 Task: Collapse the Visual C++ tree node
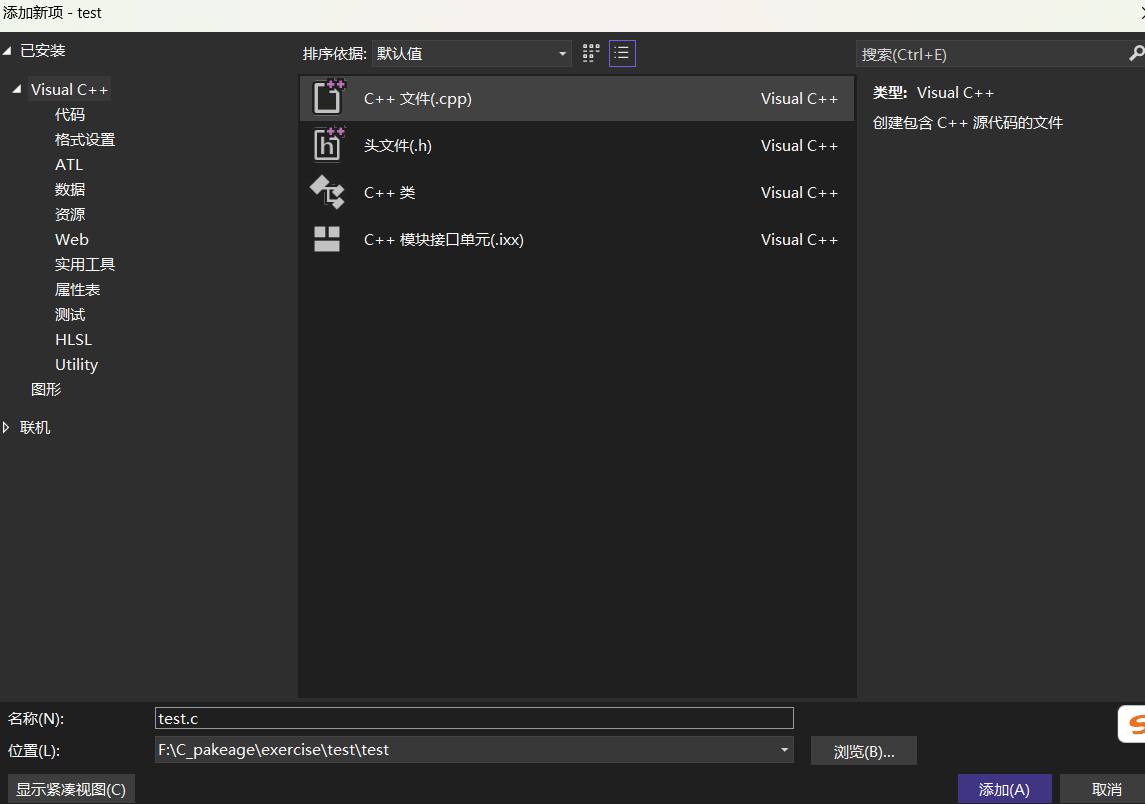coord(17,89)
